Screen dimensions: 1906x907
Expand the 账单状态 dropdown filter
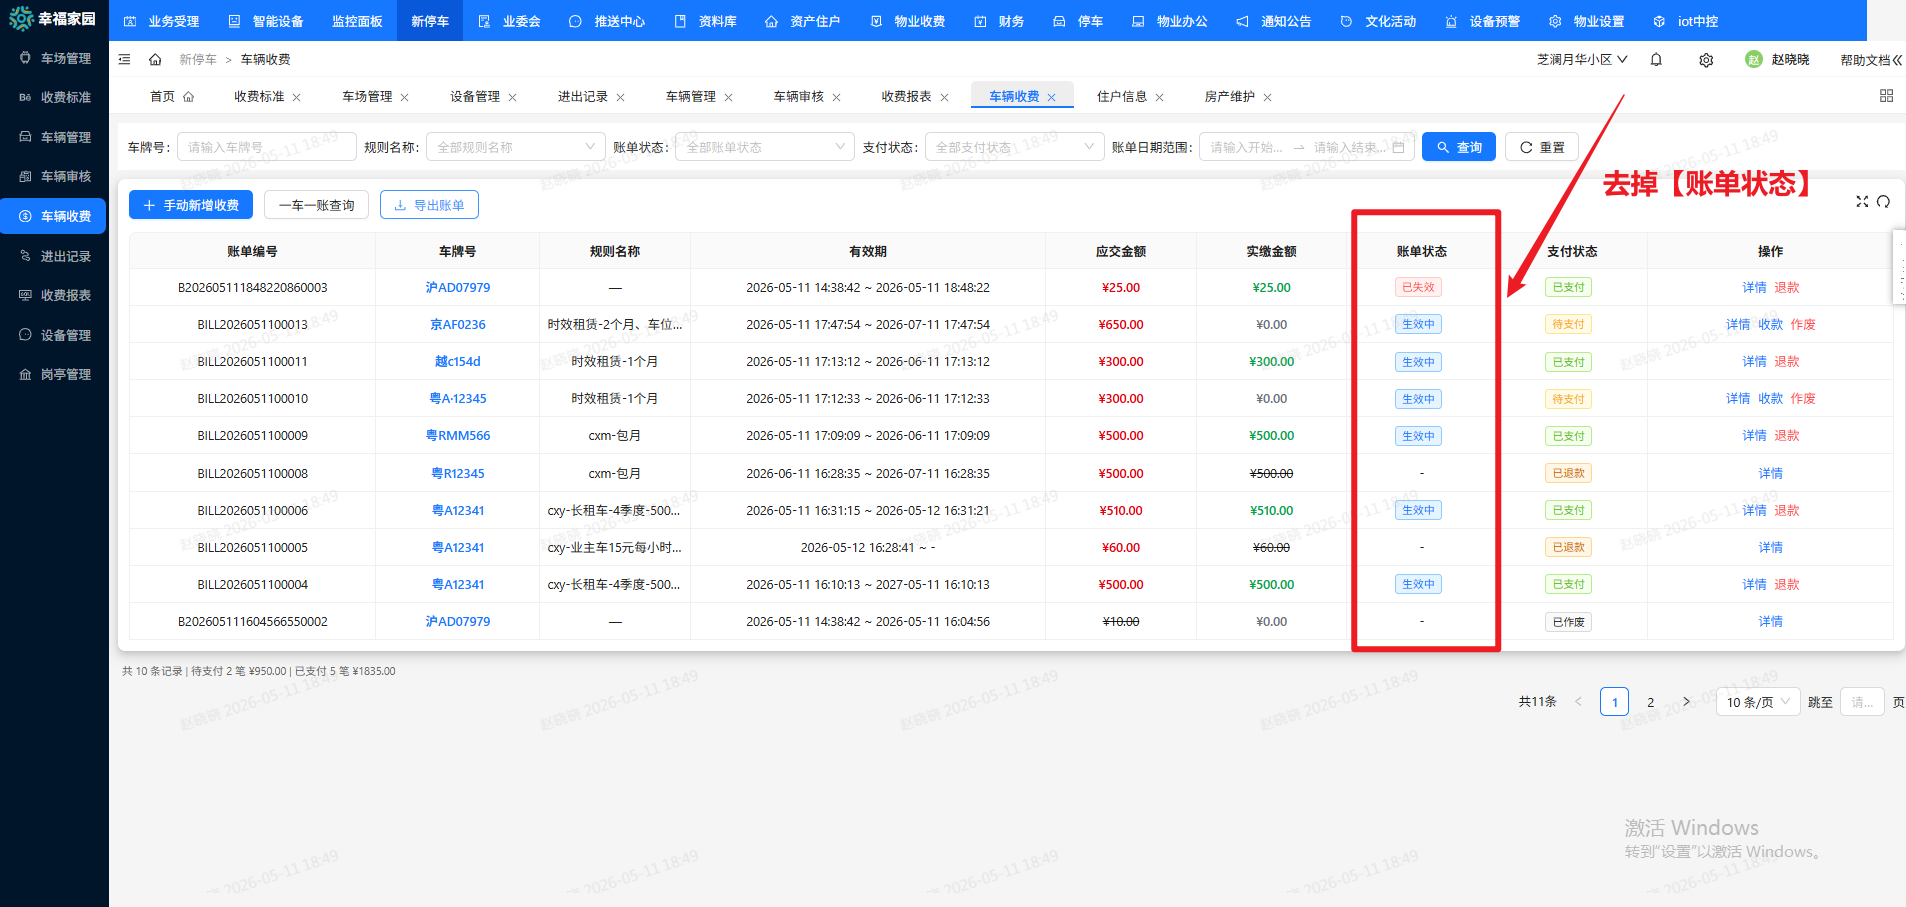click(765, 147)
